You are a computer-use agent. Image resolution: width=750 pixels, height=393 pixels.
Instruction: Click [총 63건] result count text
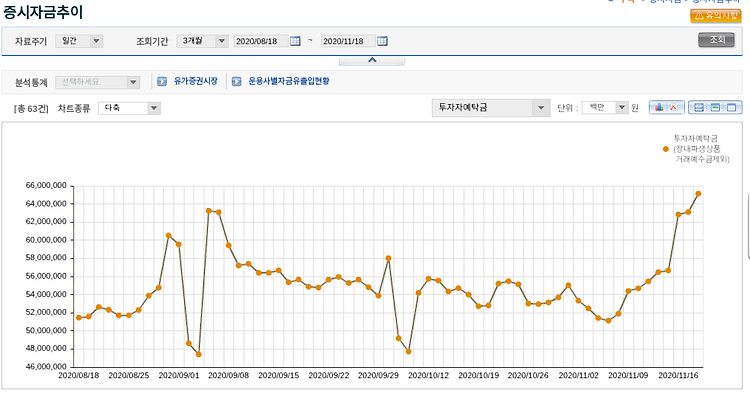(x=31, y=109)
